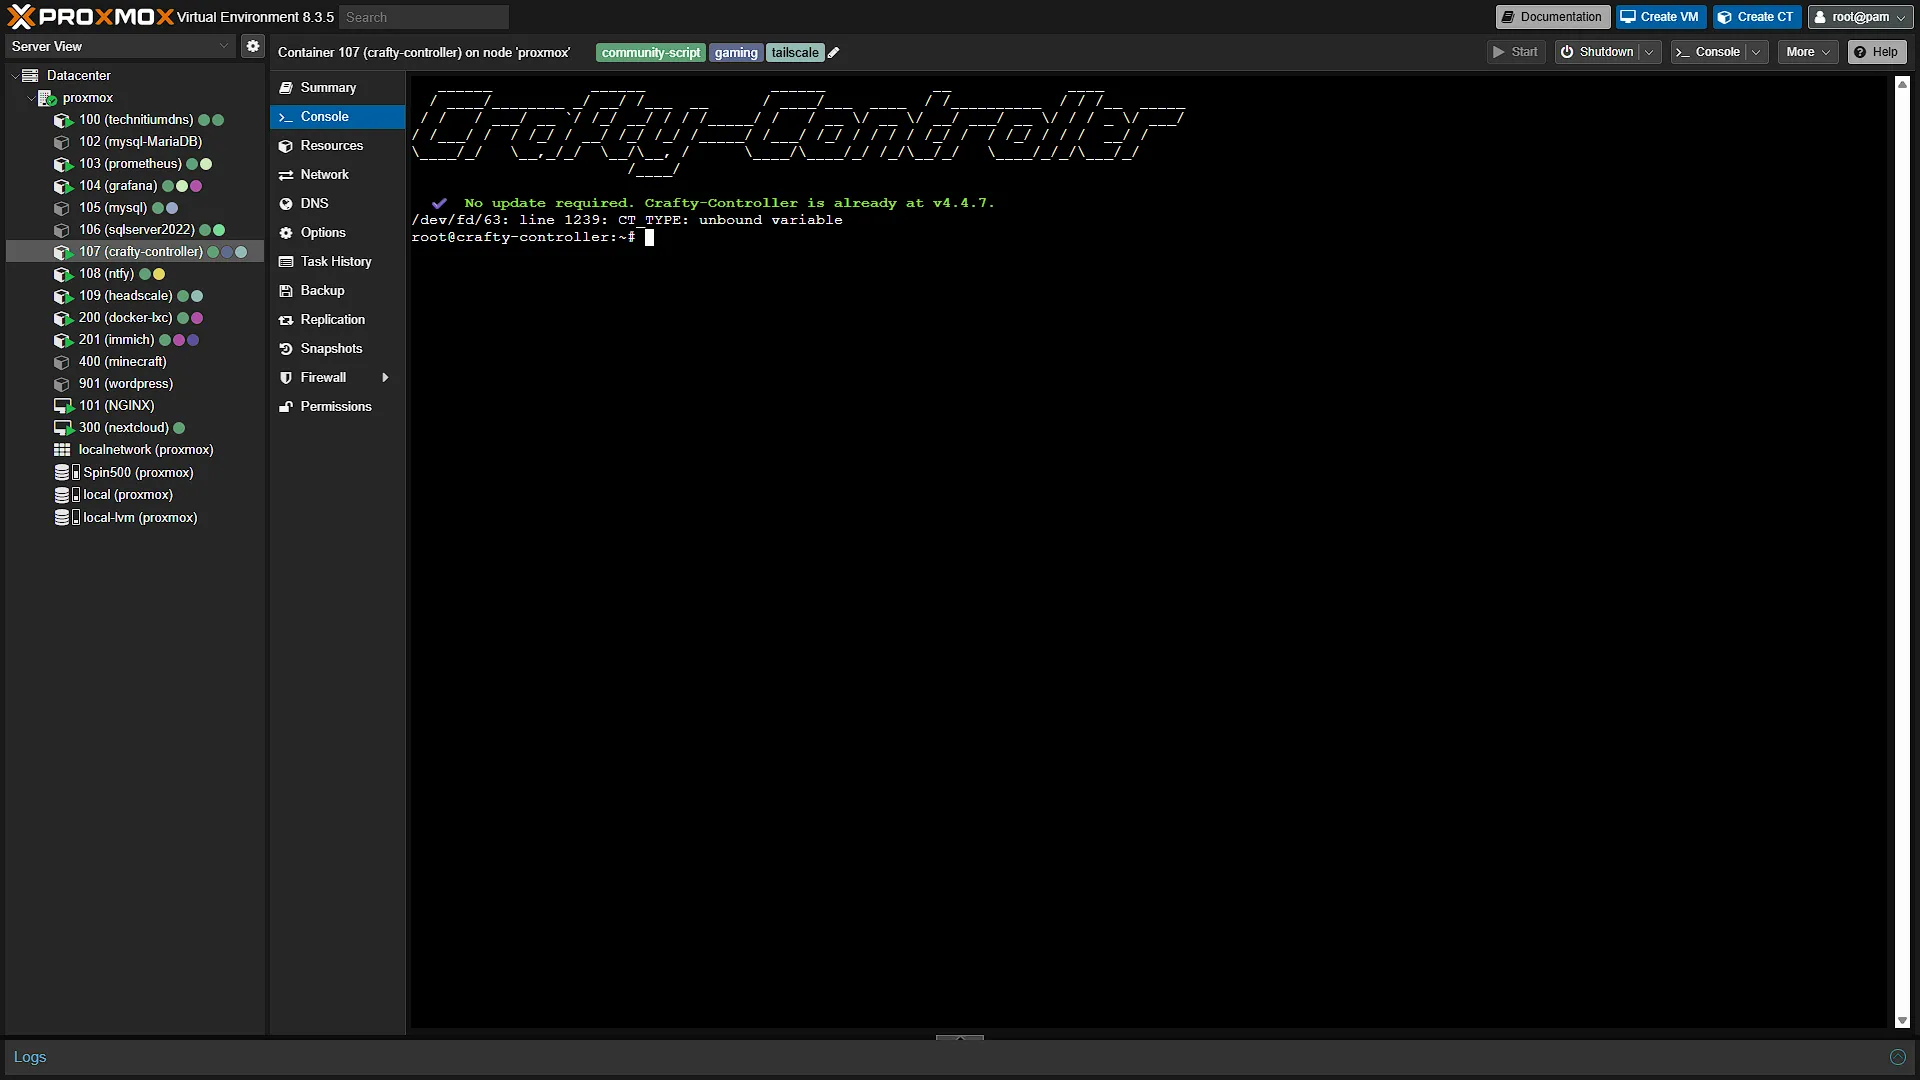Click the Create CT button
The height and width of the screenshot is (1080, 1920).
click(x=1756, y=17)
